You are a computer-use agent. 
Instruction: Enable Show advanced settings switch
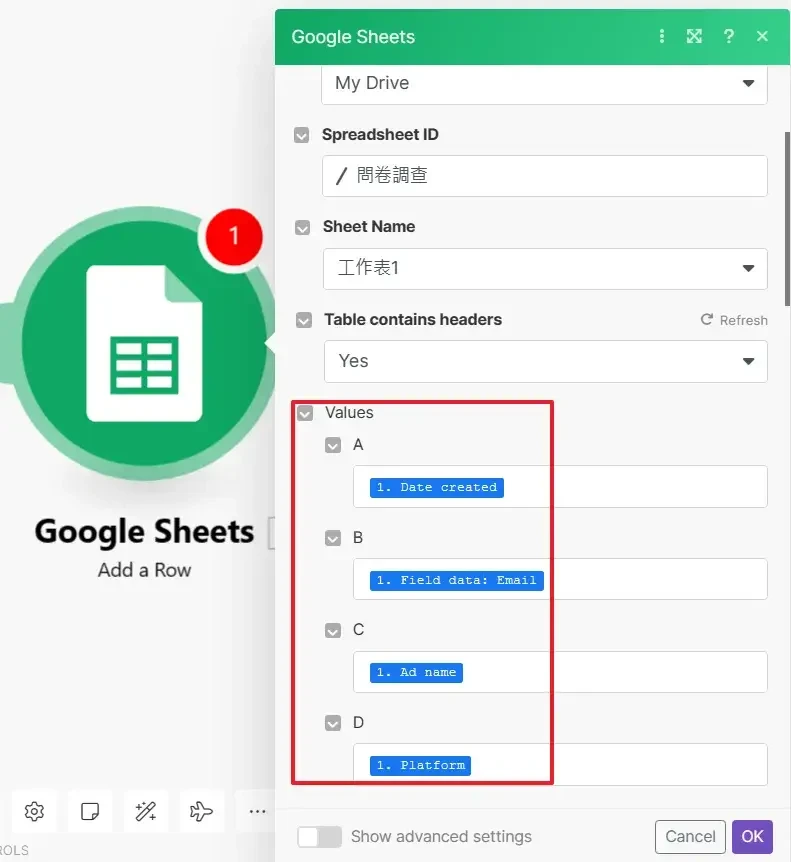319,837
